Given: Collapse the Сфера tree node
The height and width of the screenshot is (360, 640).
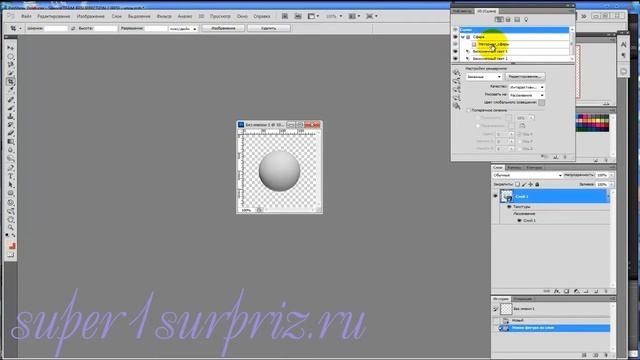Looking at the screenshot, I should tap(463, 37).
